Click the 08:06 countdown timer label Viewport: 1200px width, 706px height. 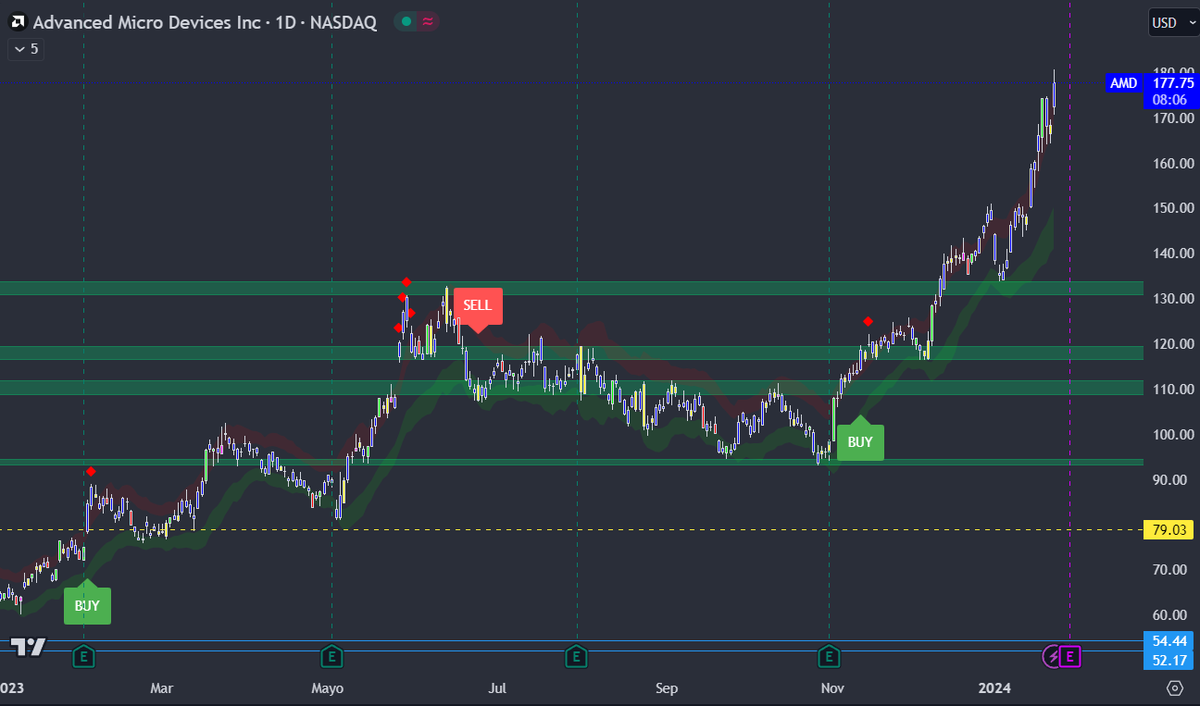point(1169,100)
